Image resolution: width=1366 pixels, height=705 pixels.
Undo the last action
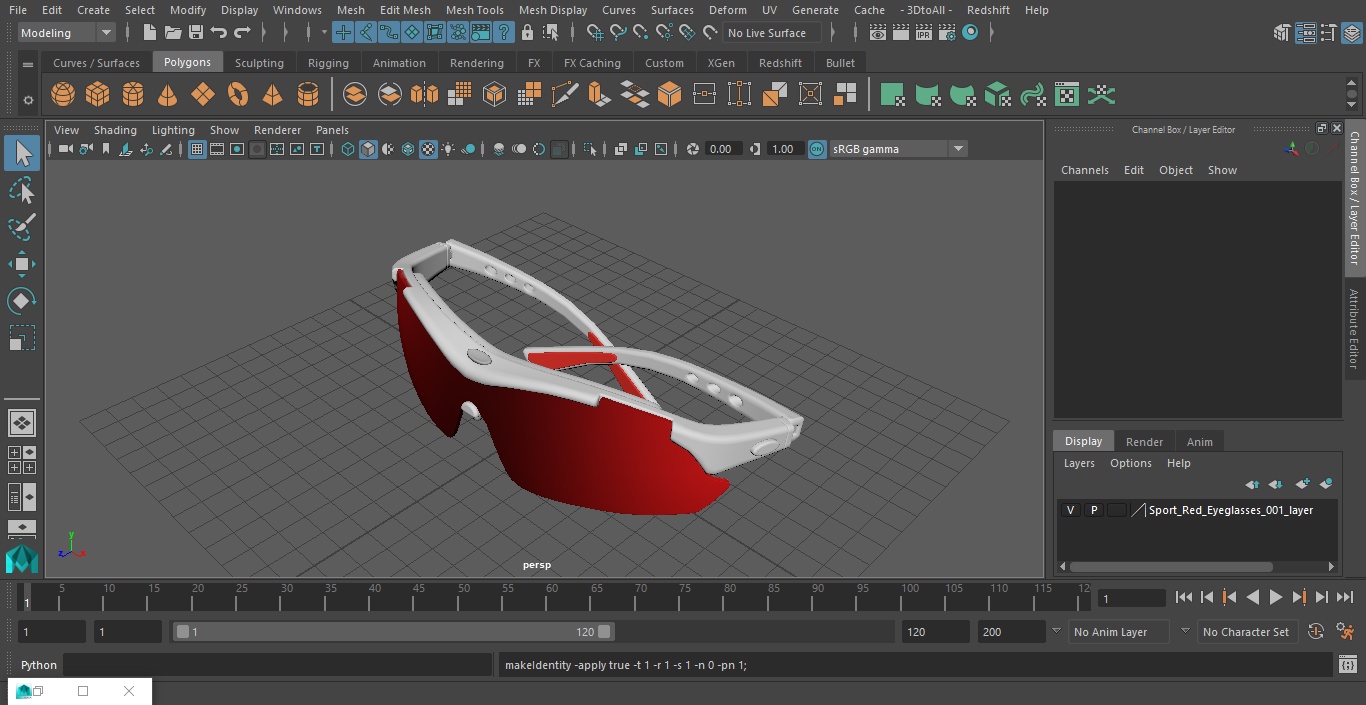[x=219, y=33]
